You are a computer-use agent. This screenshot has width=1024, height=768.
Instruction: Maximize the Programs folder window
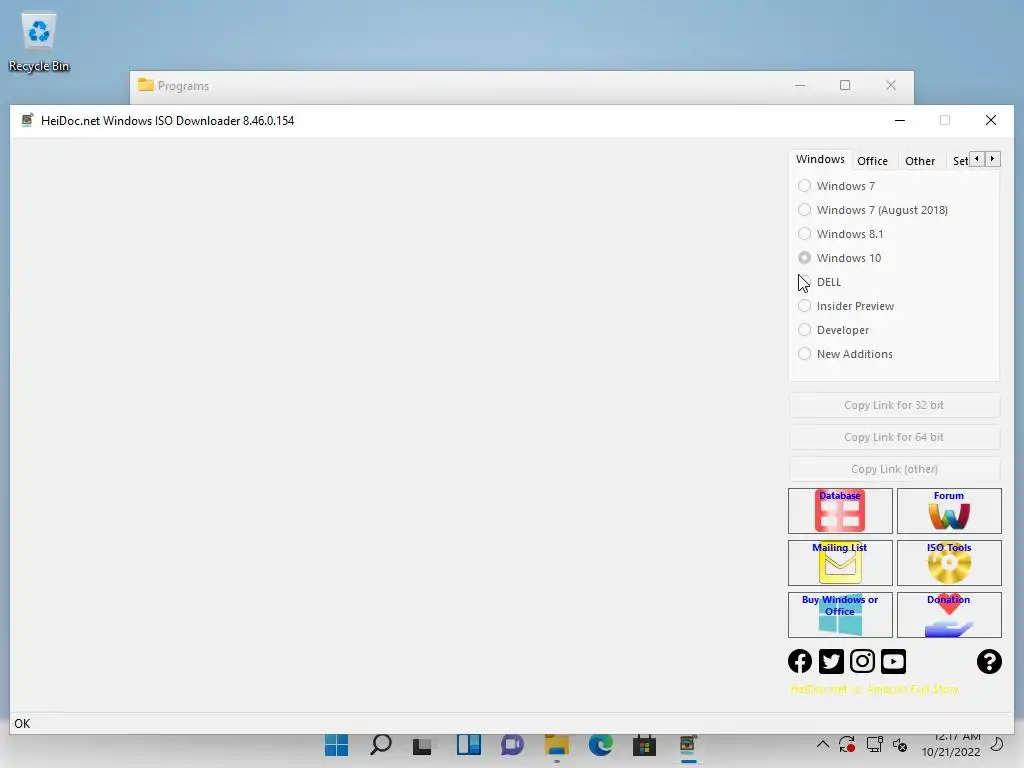(x=845, y=86)
